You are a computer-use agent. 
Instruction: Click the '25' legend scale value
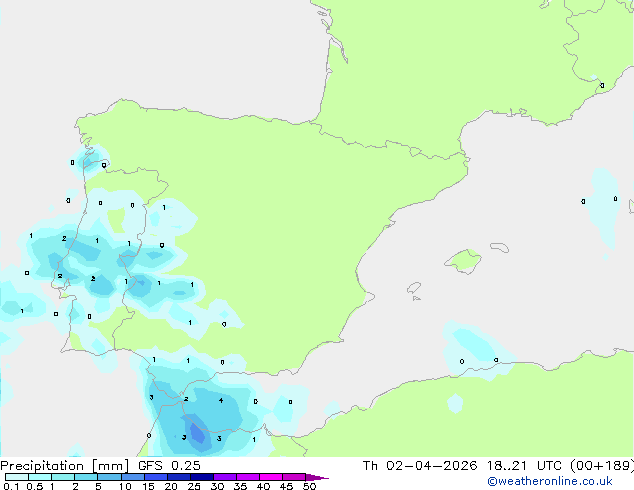pos(194,486)
